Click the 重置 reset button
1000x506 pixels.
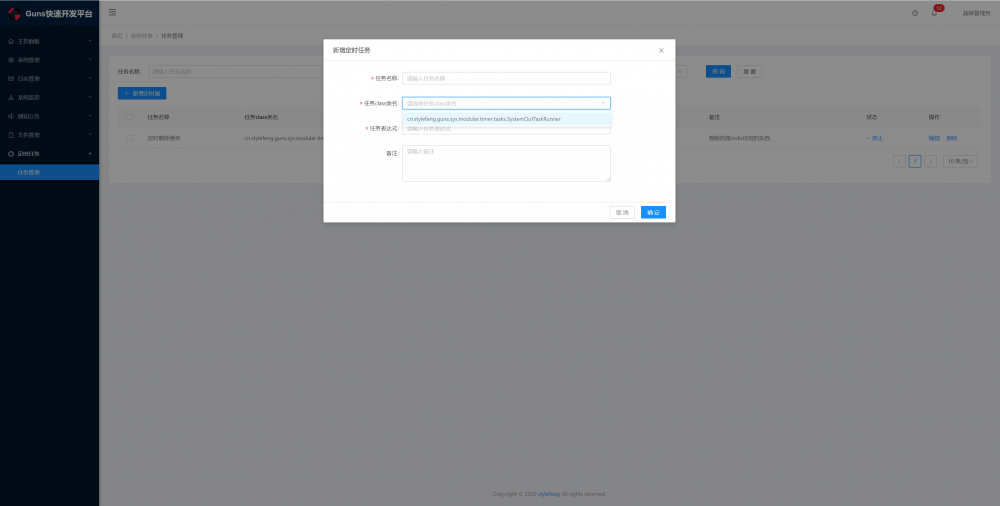[x=749, y=71]
